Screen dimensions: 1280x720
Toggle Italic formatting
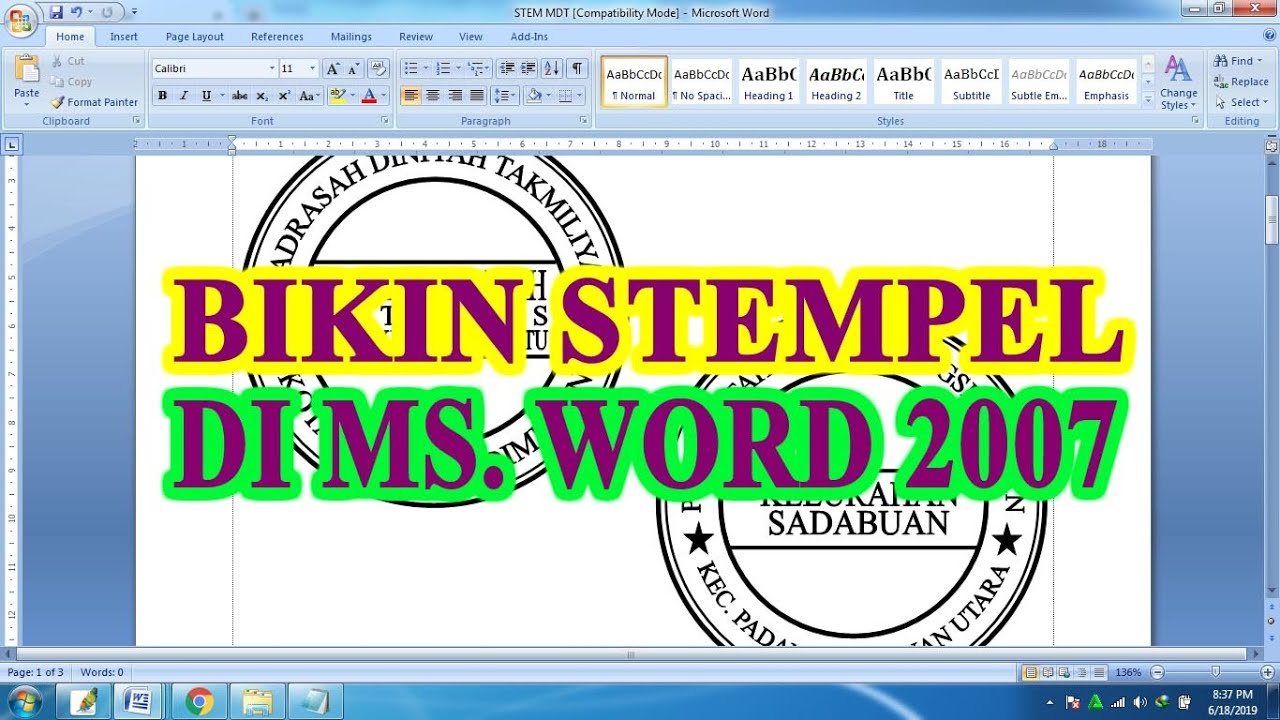pyautogui.click(x=184, y=96)
